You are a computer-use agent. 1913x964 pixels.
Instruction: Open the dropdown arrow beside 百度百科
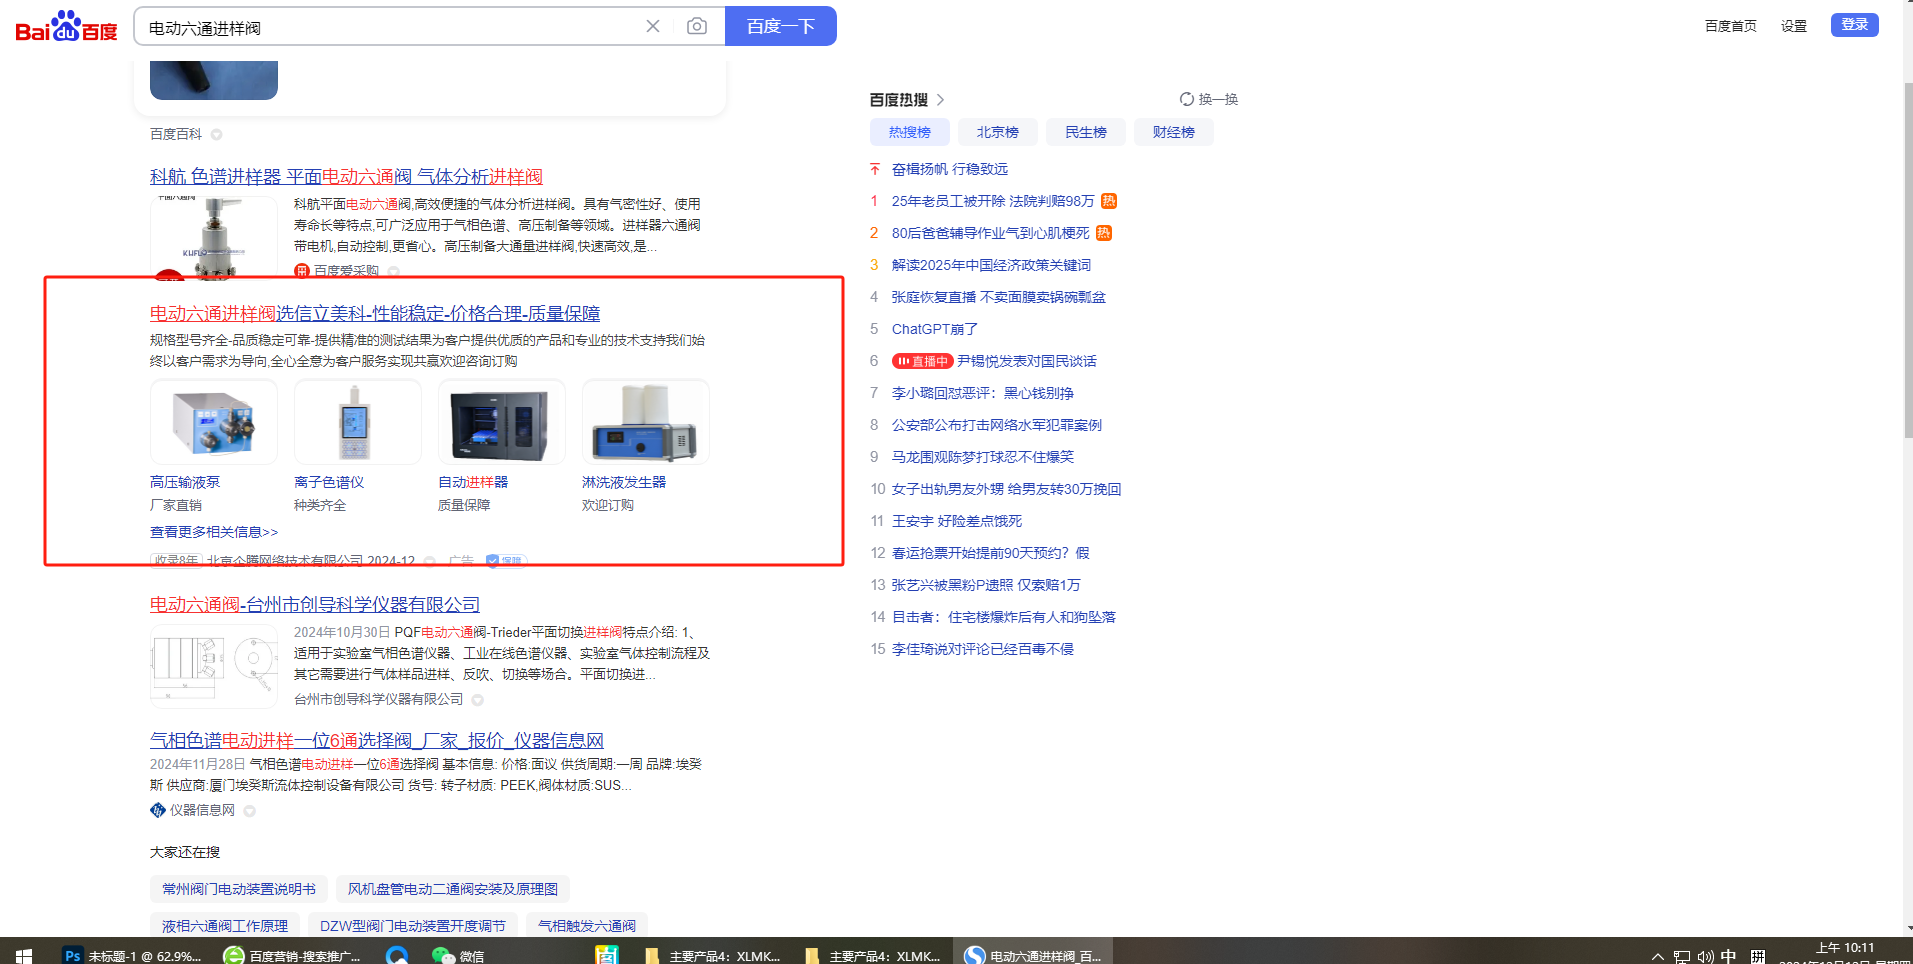pos(217,135)
